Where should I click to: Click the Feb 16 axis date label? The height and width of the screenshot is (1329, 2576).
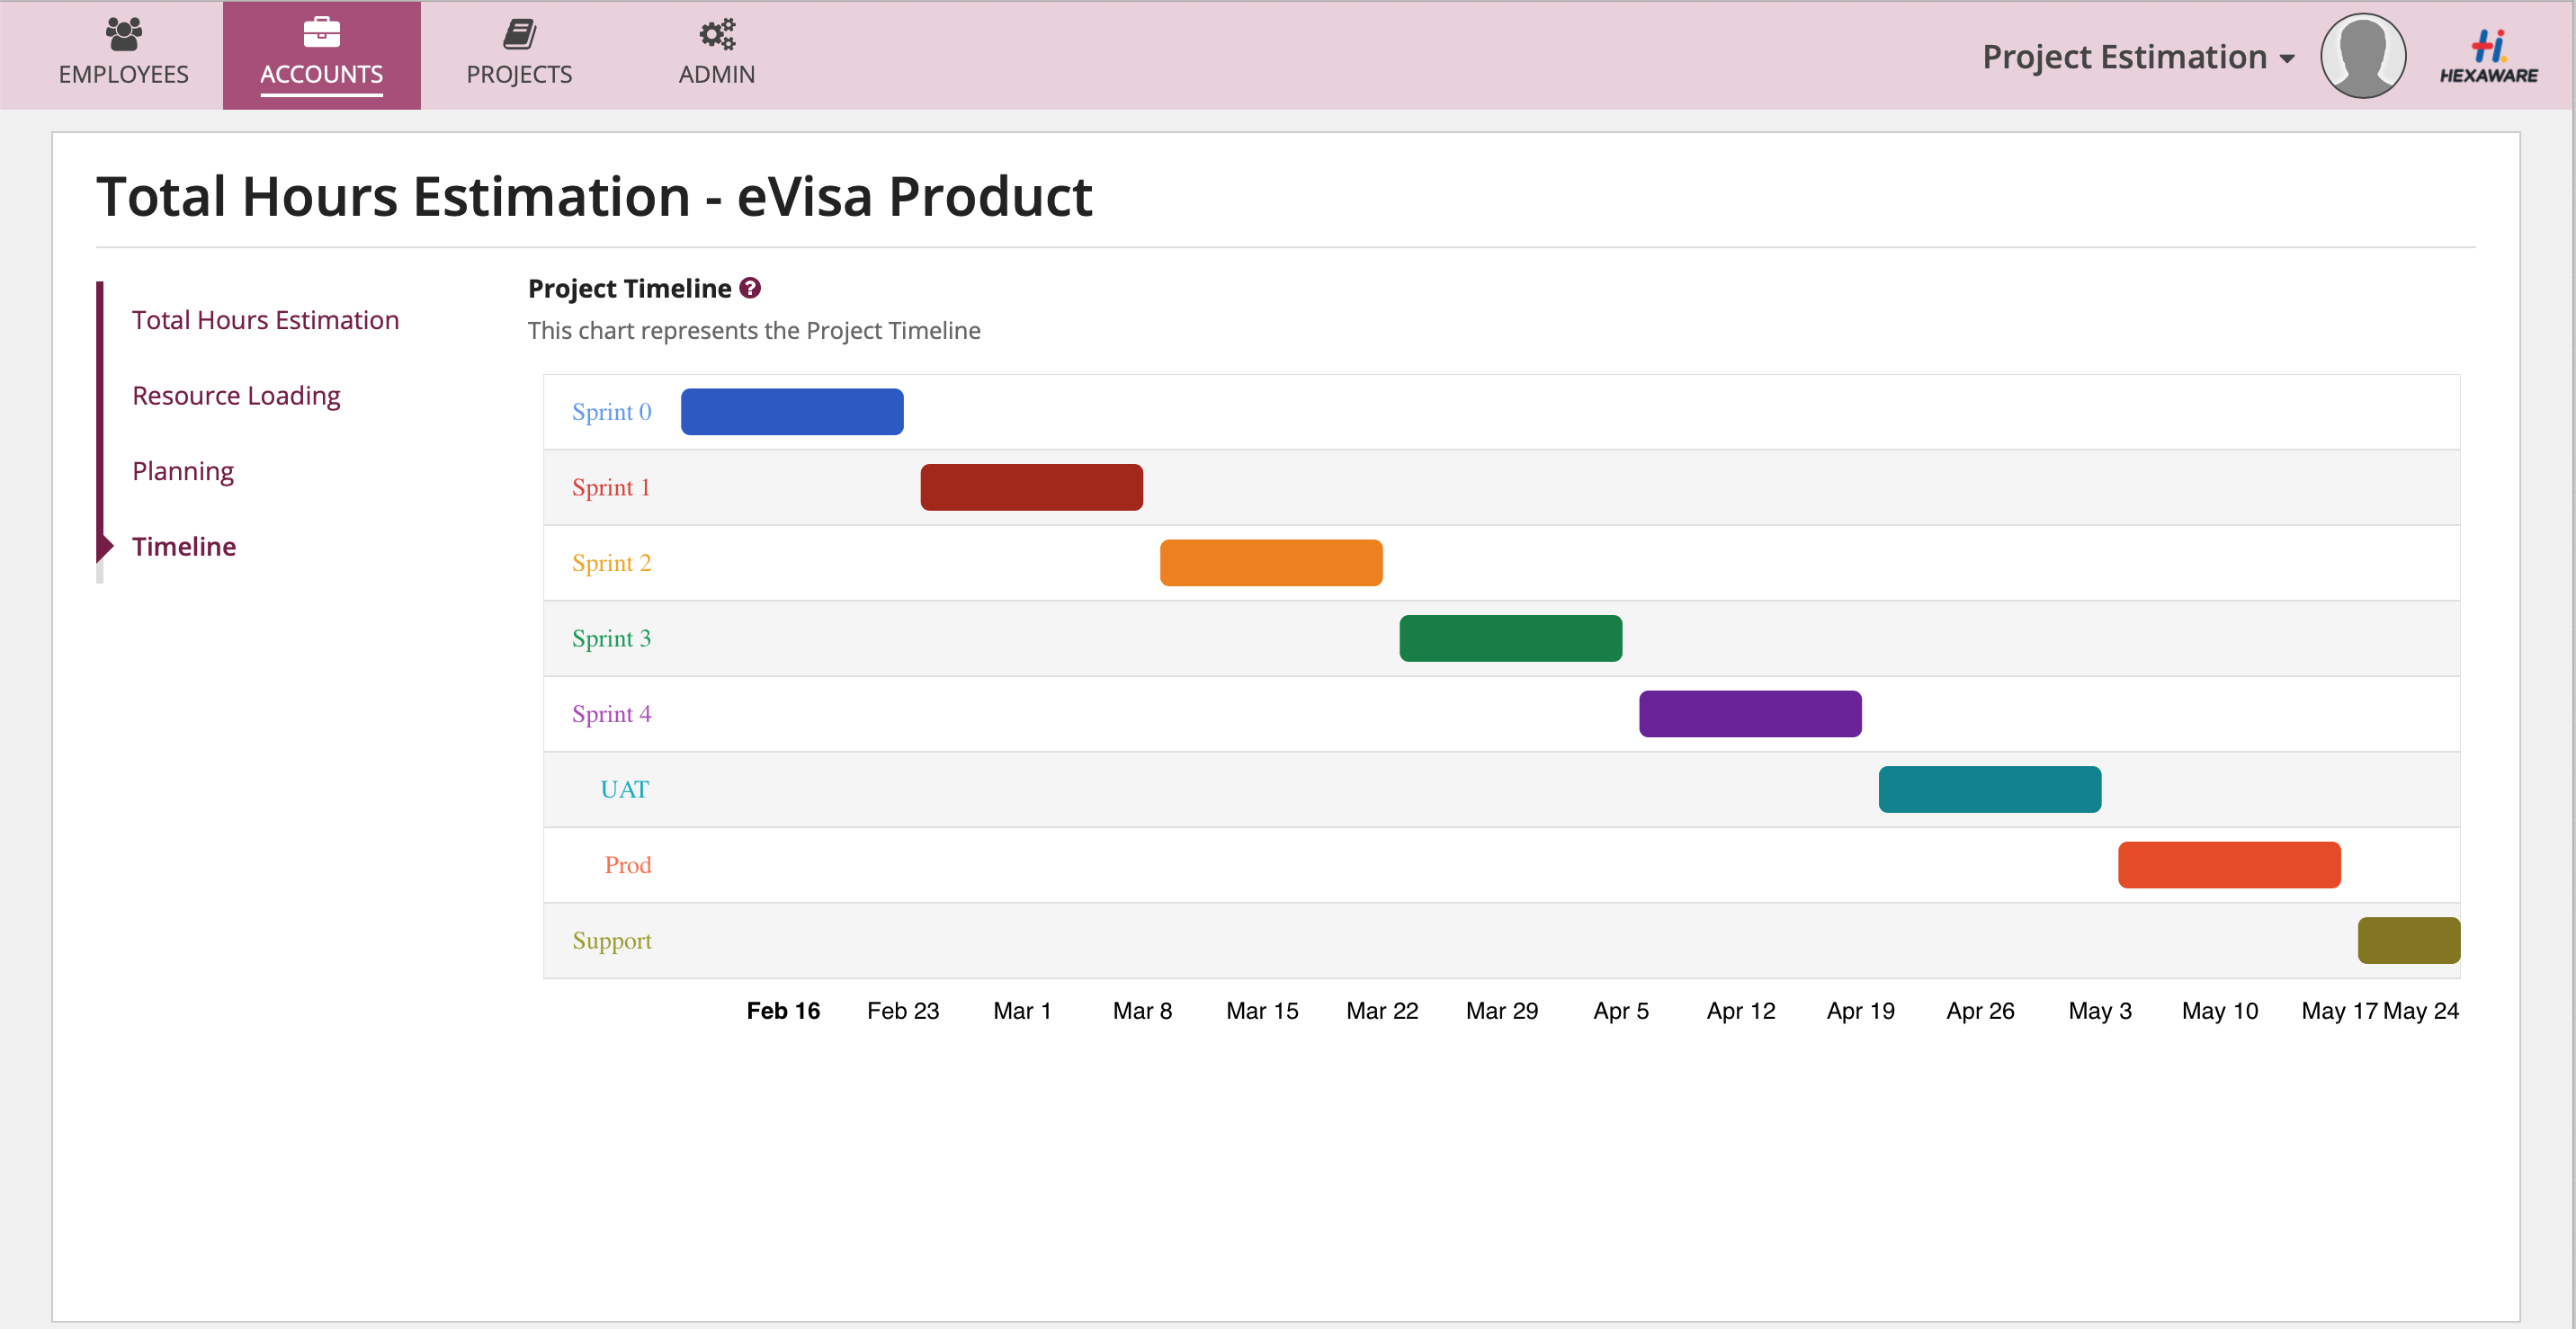coord(783,1011)
